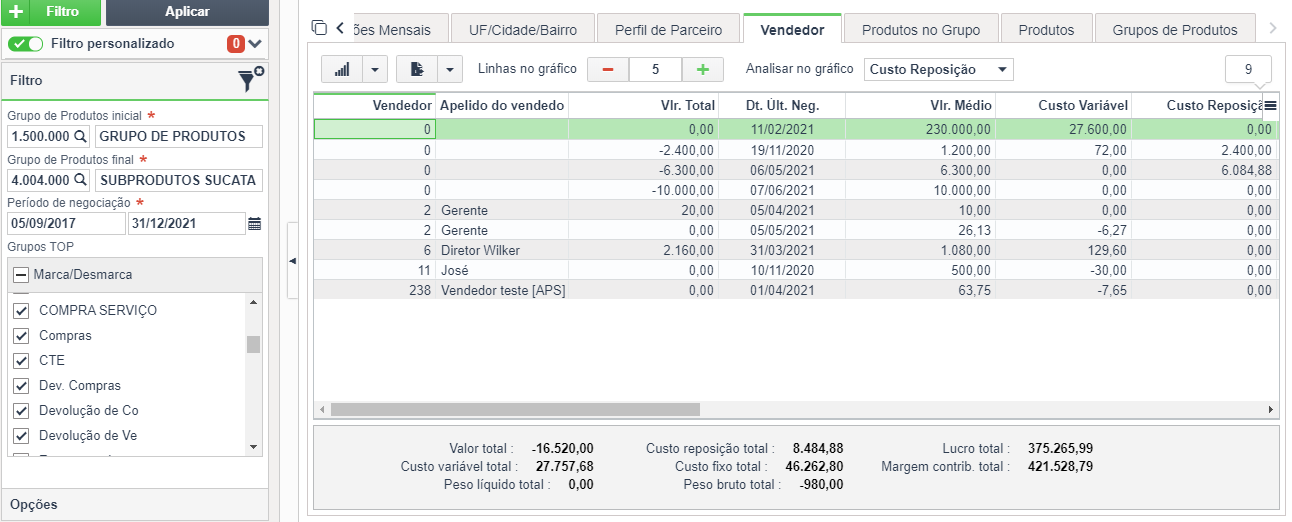Viewport: 1292px width, 522px height.
Task: Click the date cell 19/11/2020
Action: pos(782,150)
